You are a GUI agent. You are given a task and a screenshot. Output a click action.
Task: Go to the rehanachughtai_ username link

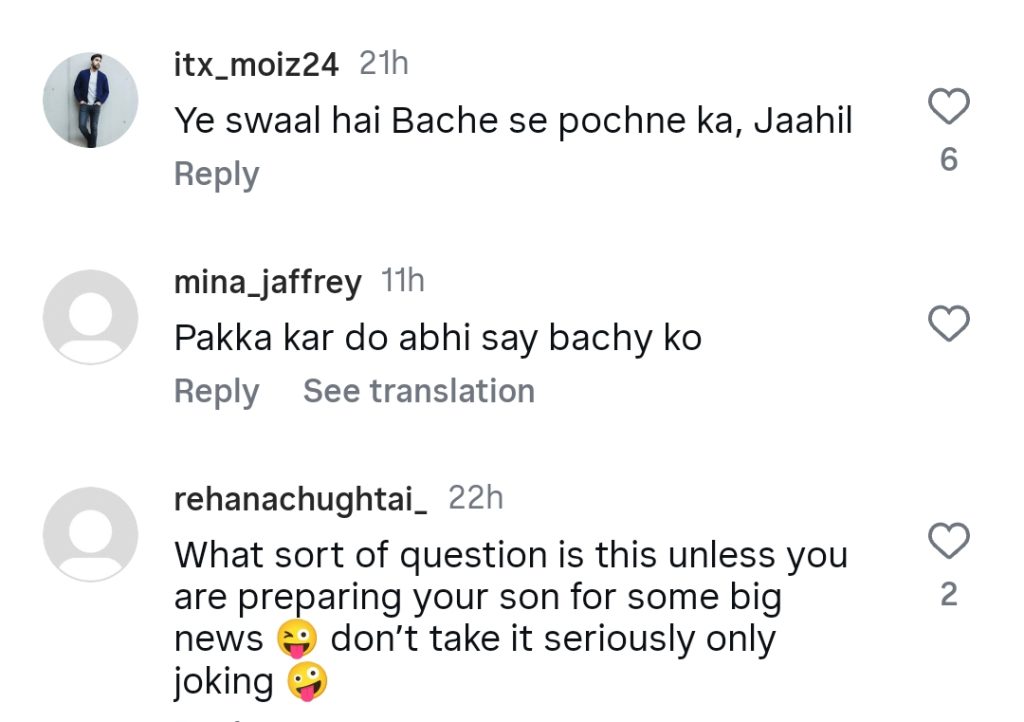coord(301,499)
